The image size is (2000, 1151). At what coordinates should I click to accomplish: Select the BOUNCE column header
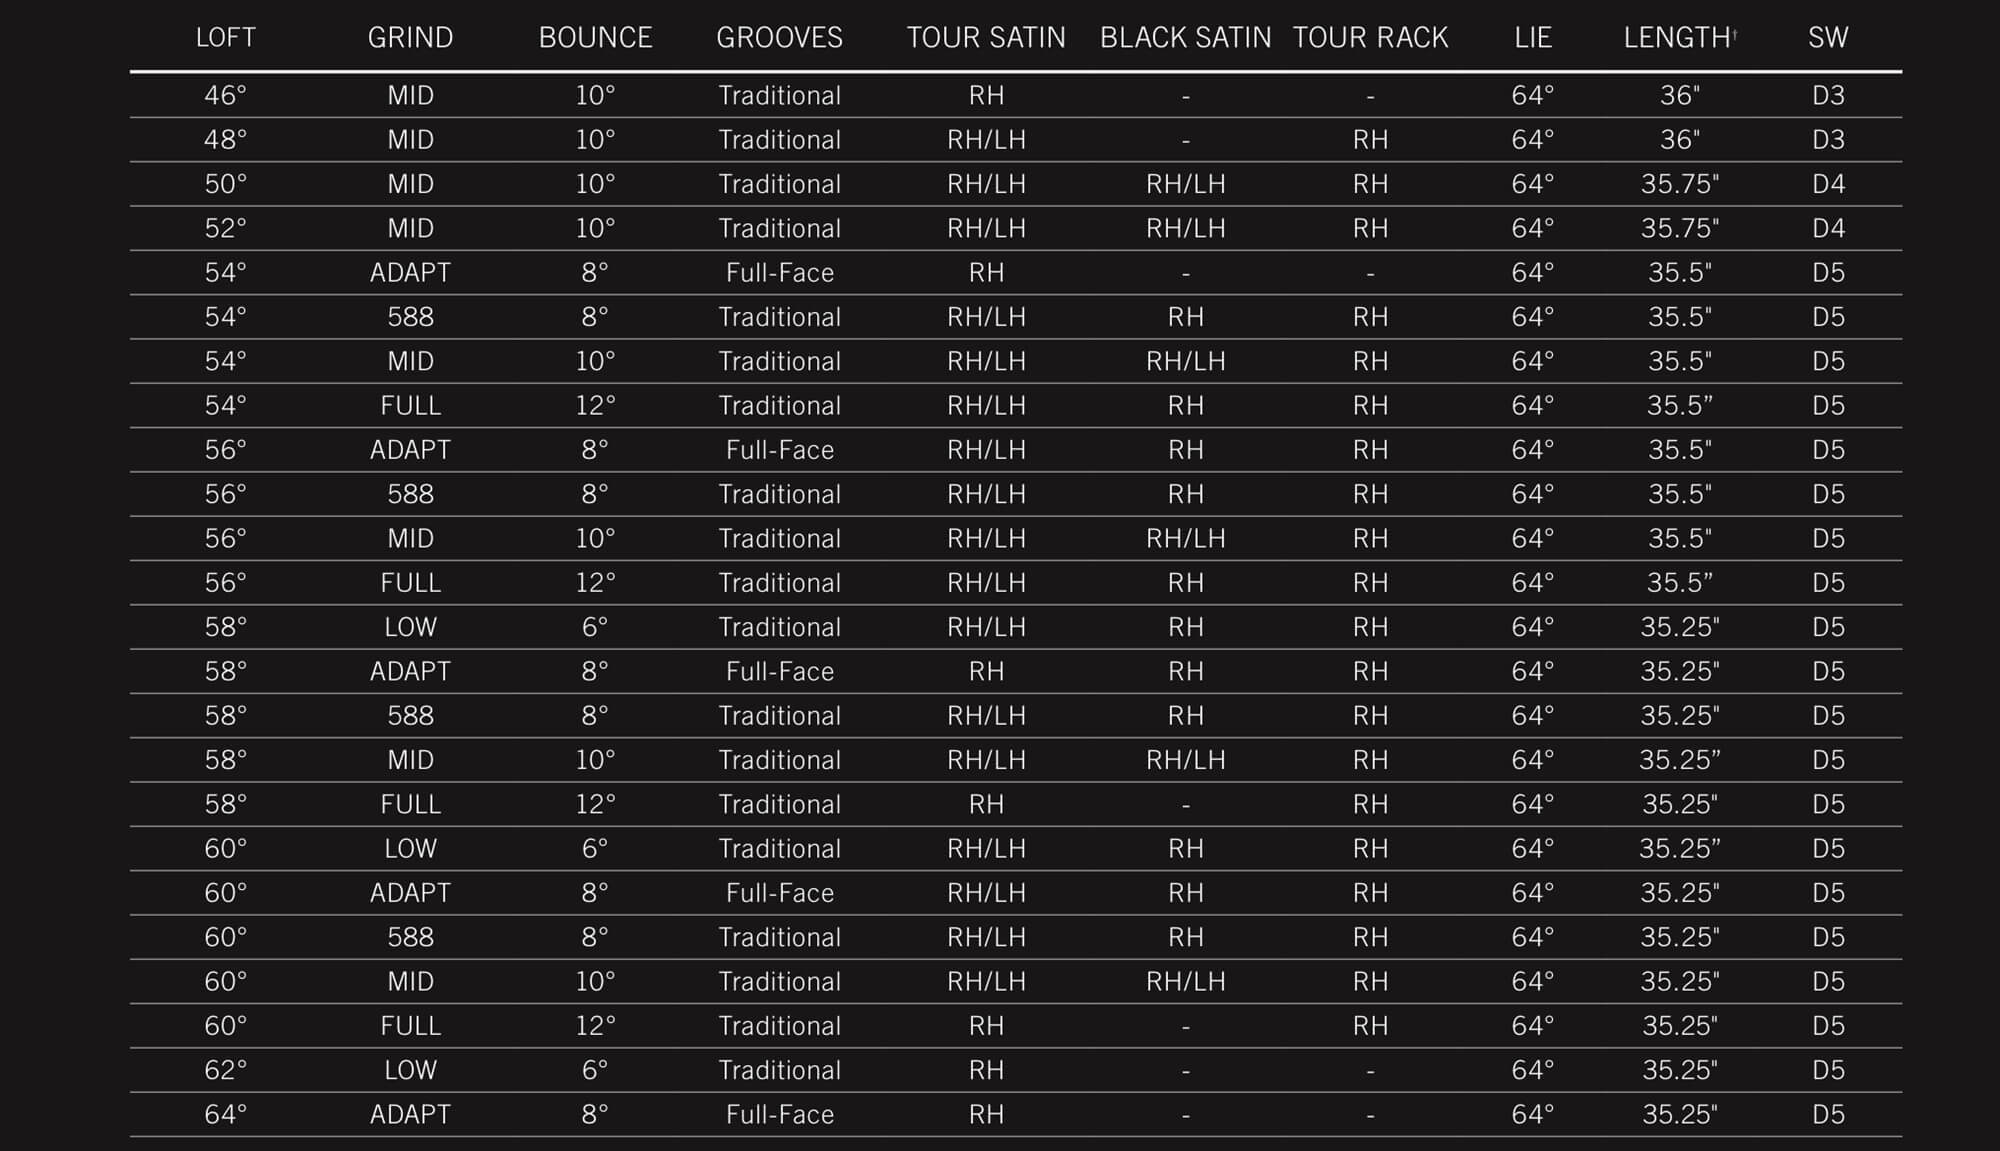(595, 38)
